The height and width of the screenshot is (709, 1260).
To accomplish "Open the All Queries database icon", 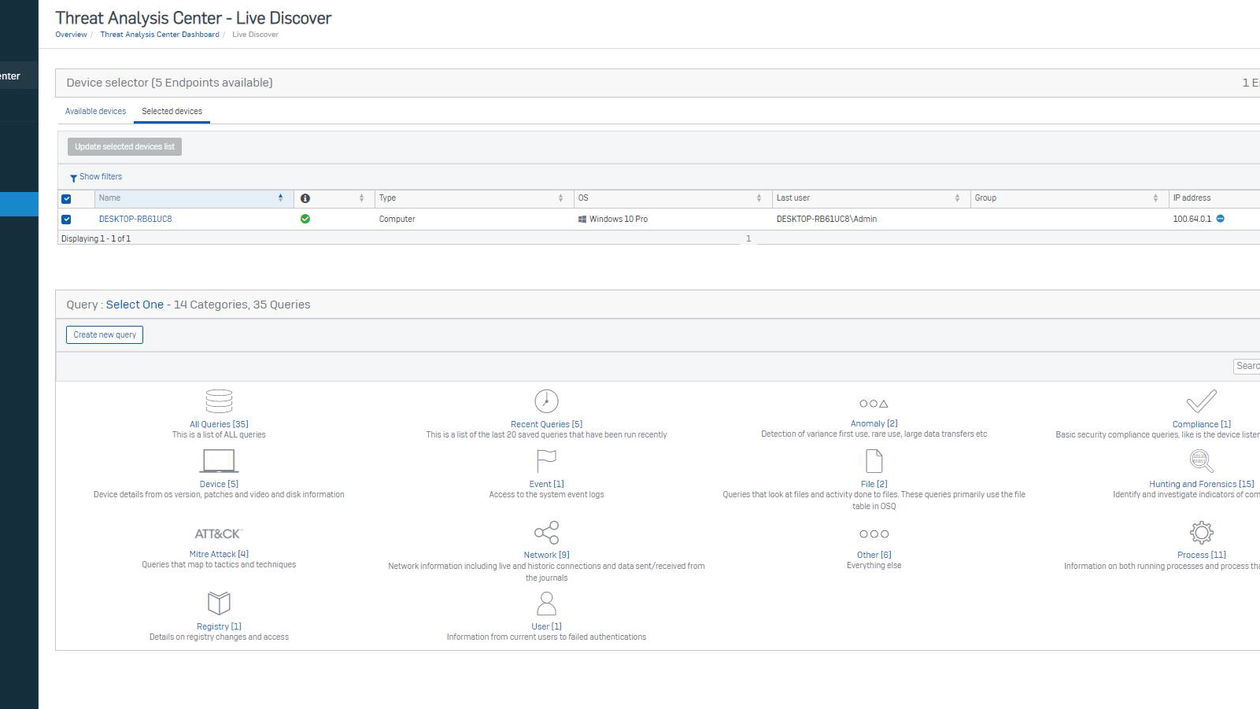I will 218,400.
